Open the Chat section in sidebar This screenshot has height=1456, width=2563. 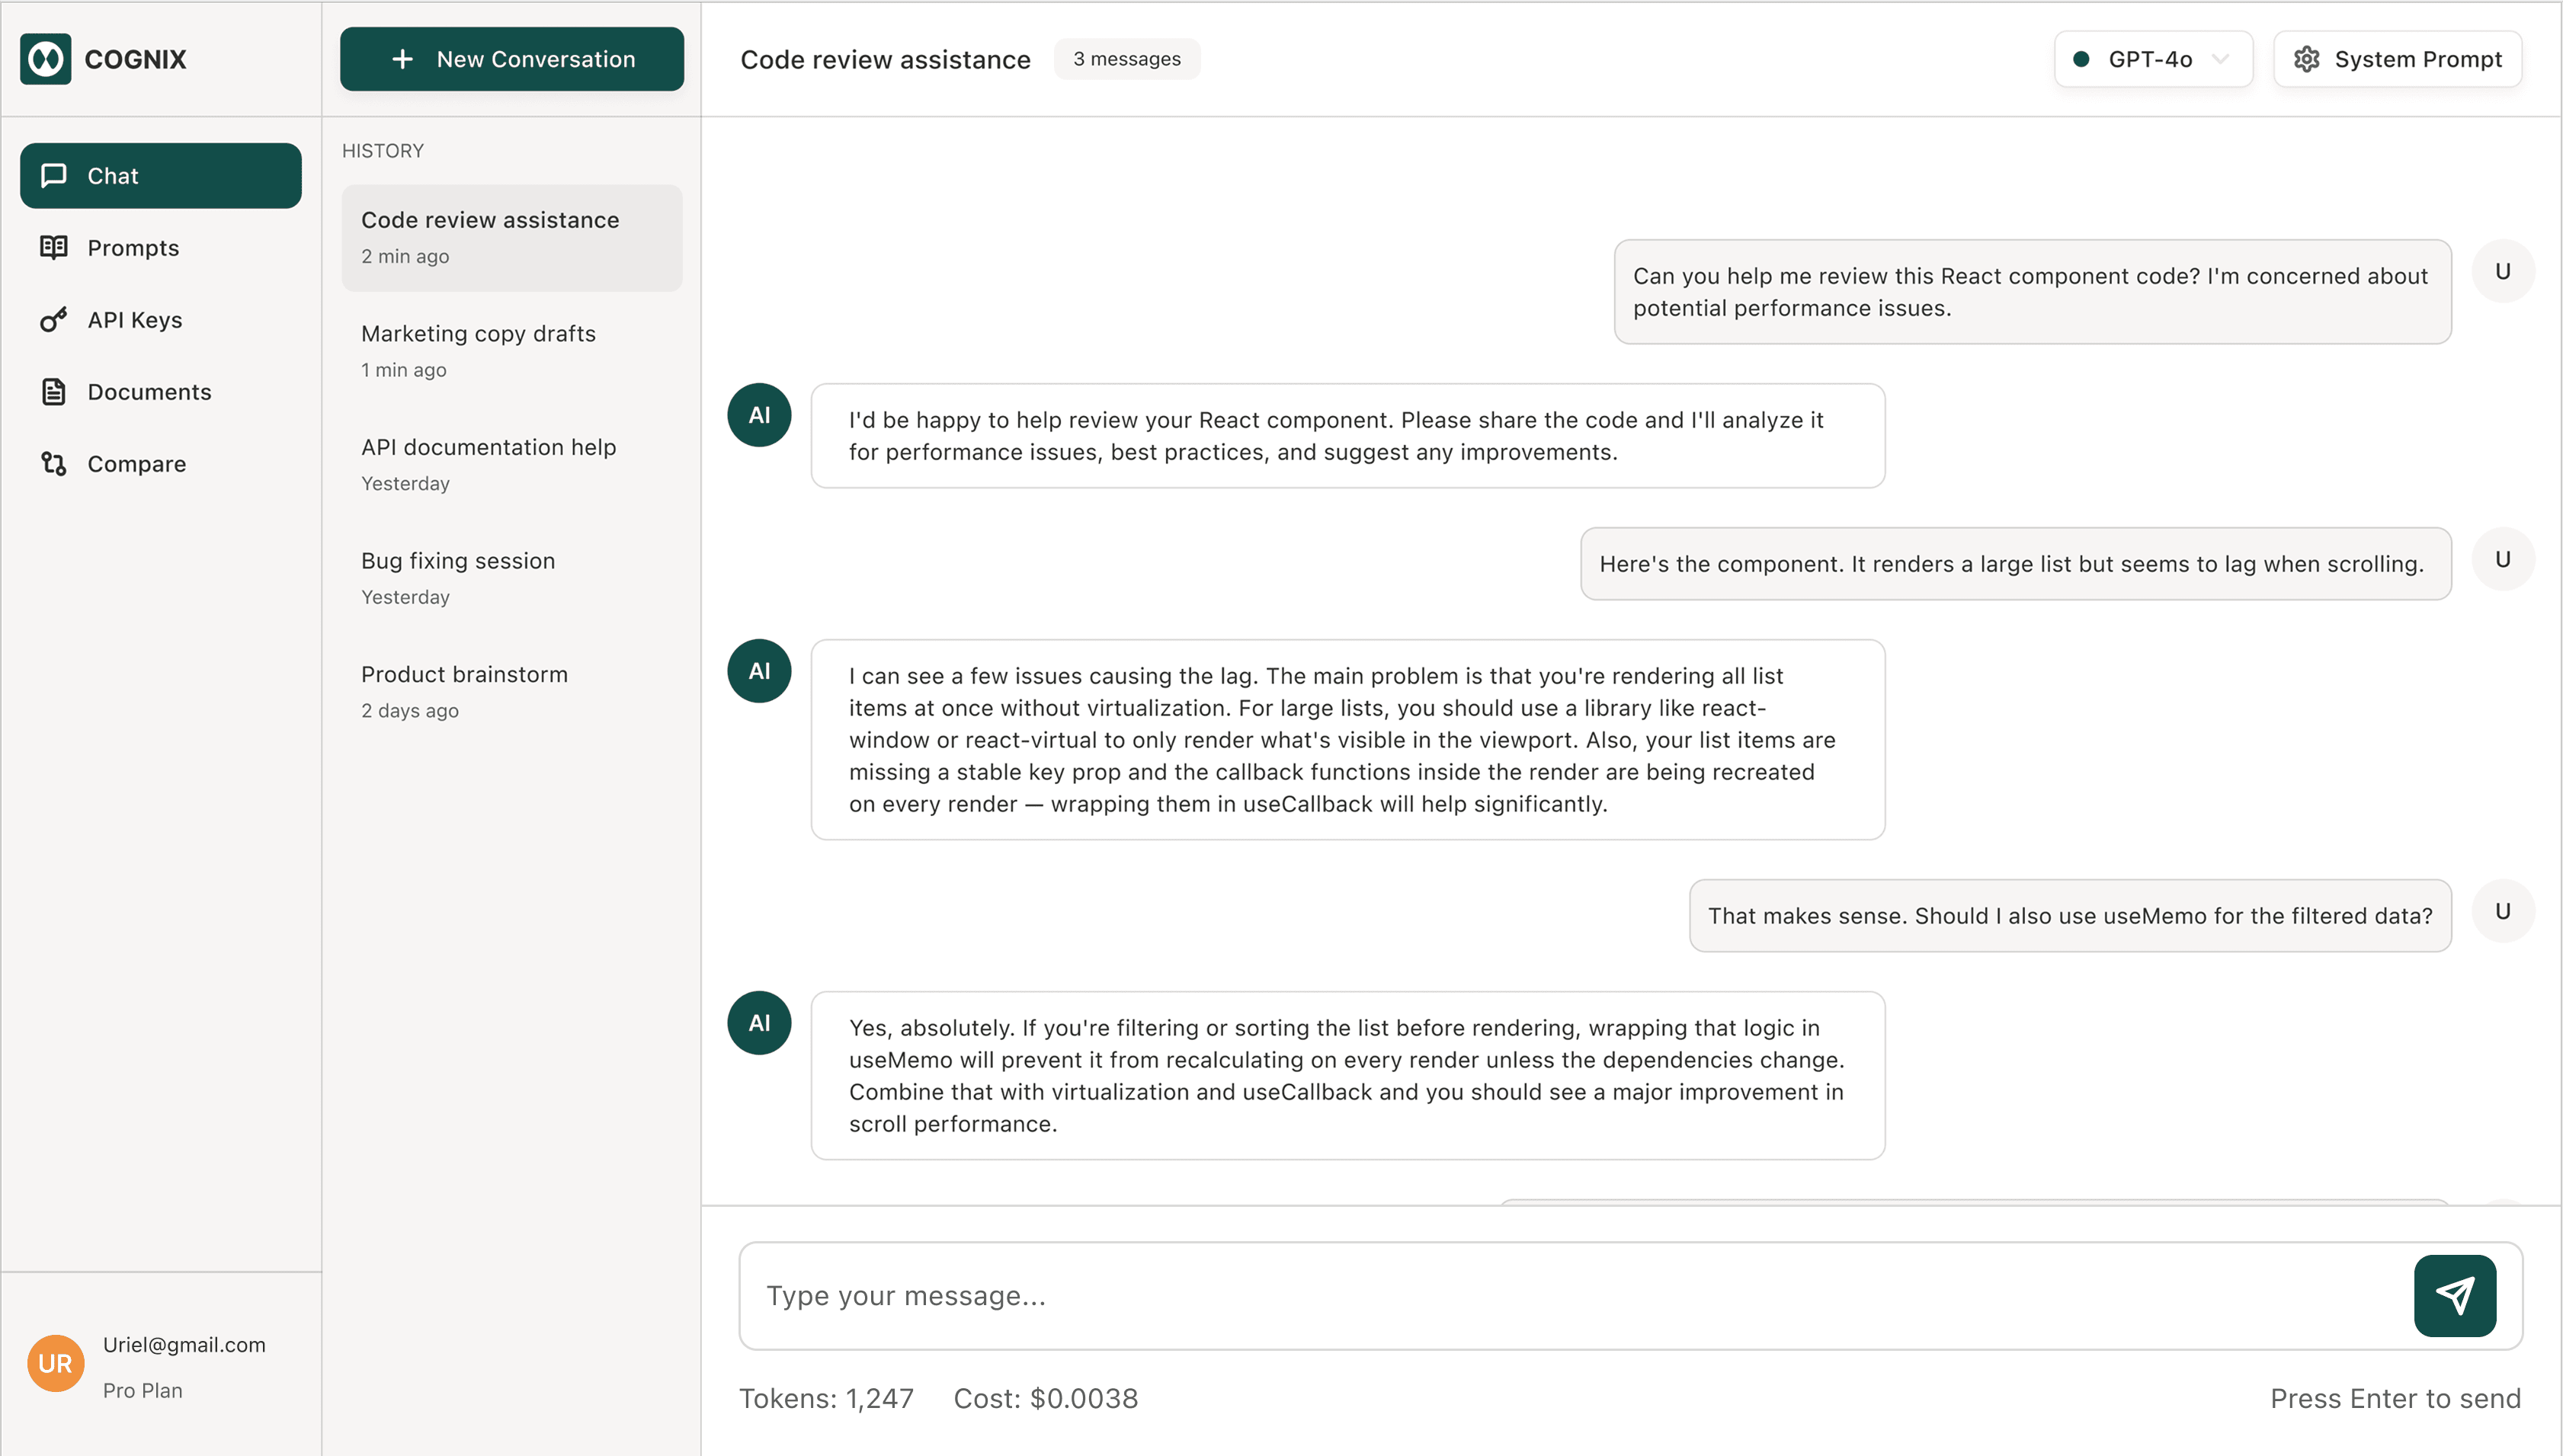[160, 175]
